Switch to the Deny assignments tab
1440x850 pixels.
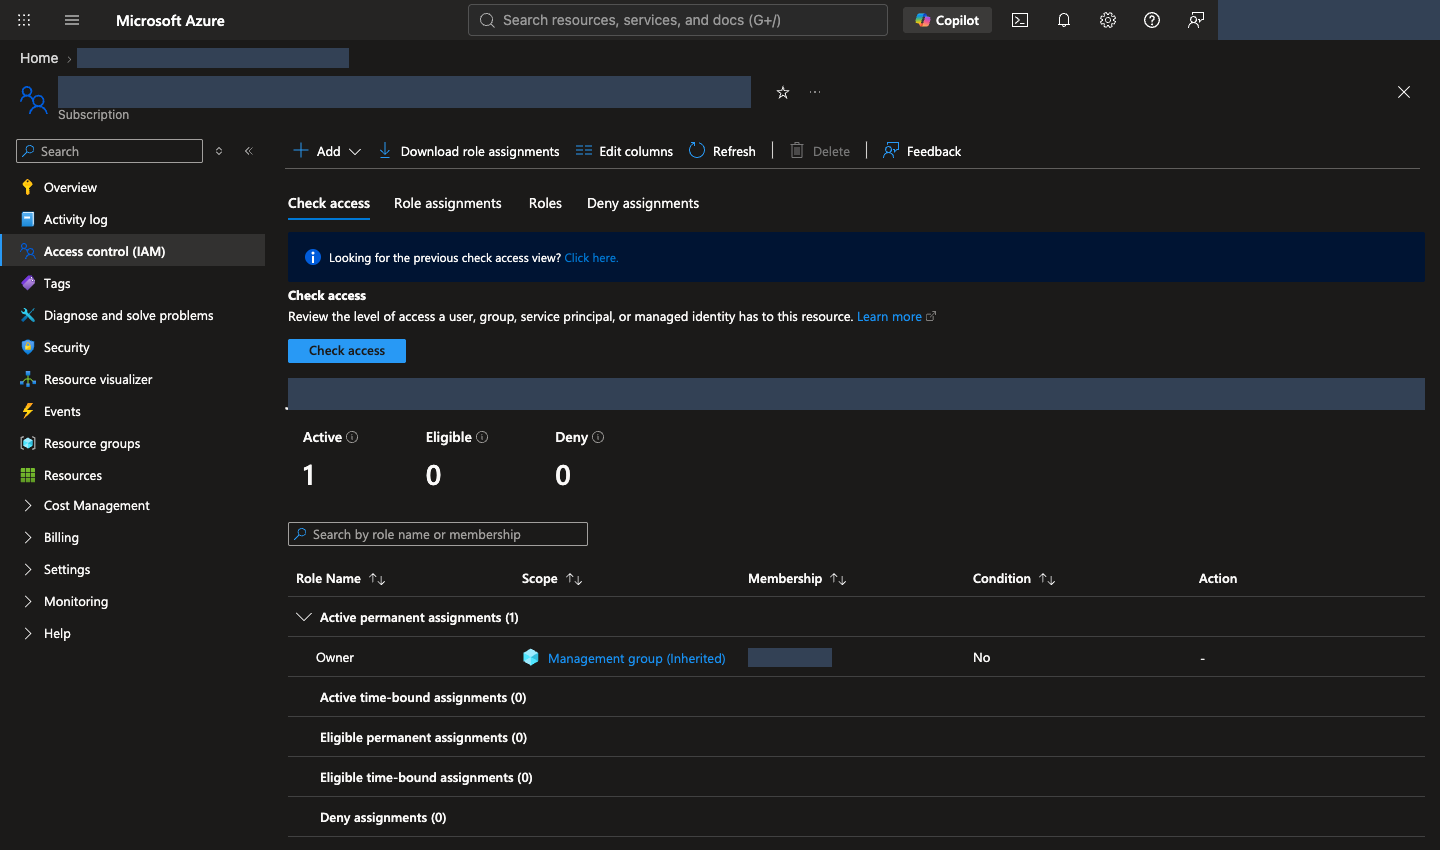[x=643, y=203]
